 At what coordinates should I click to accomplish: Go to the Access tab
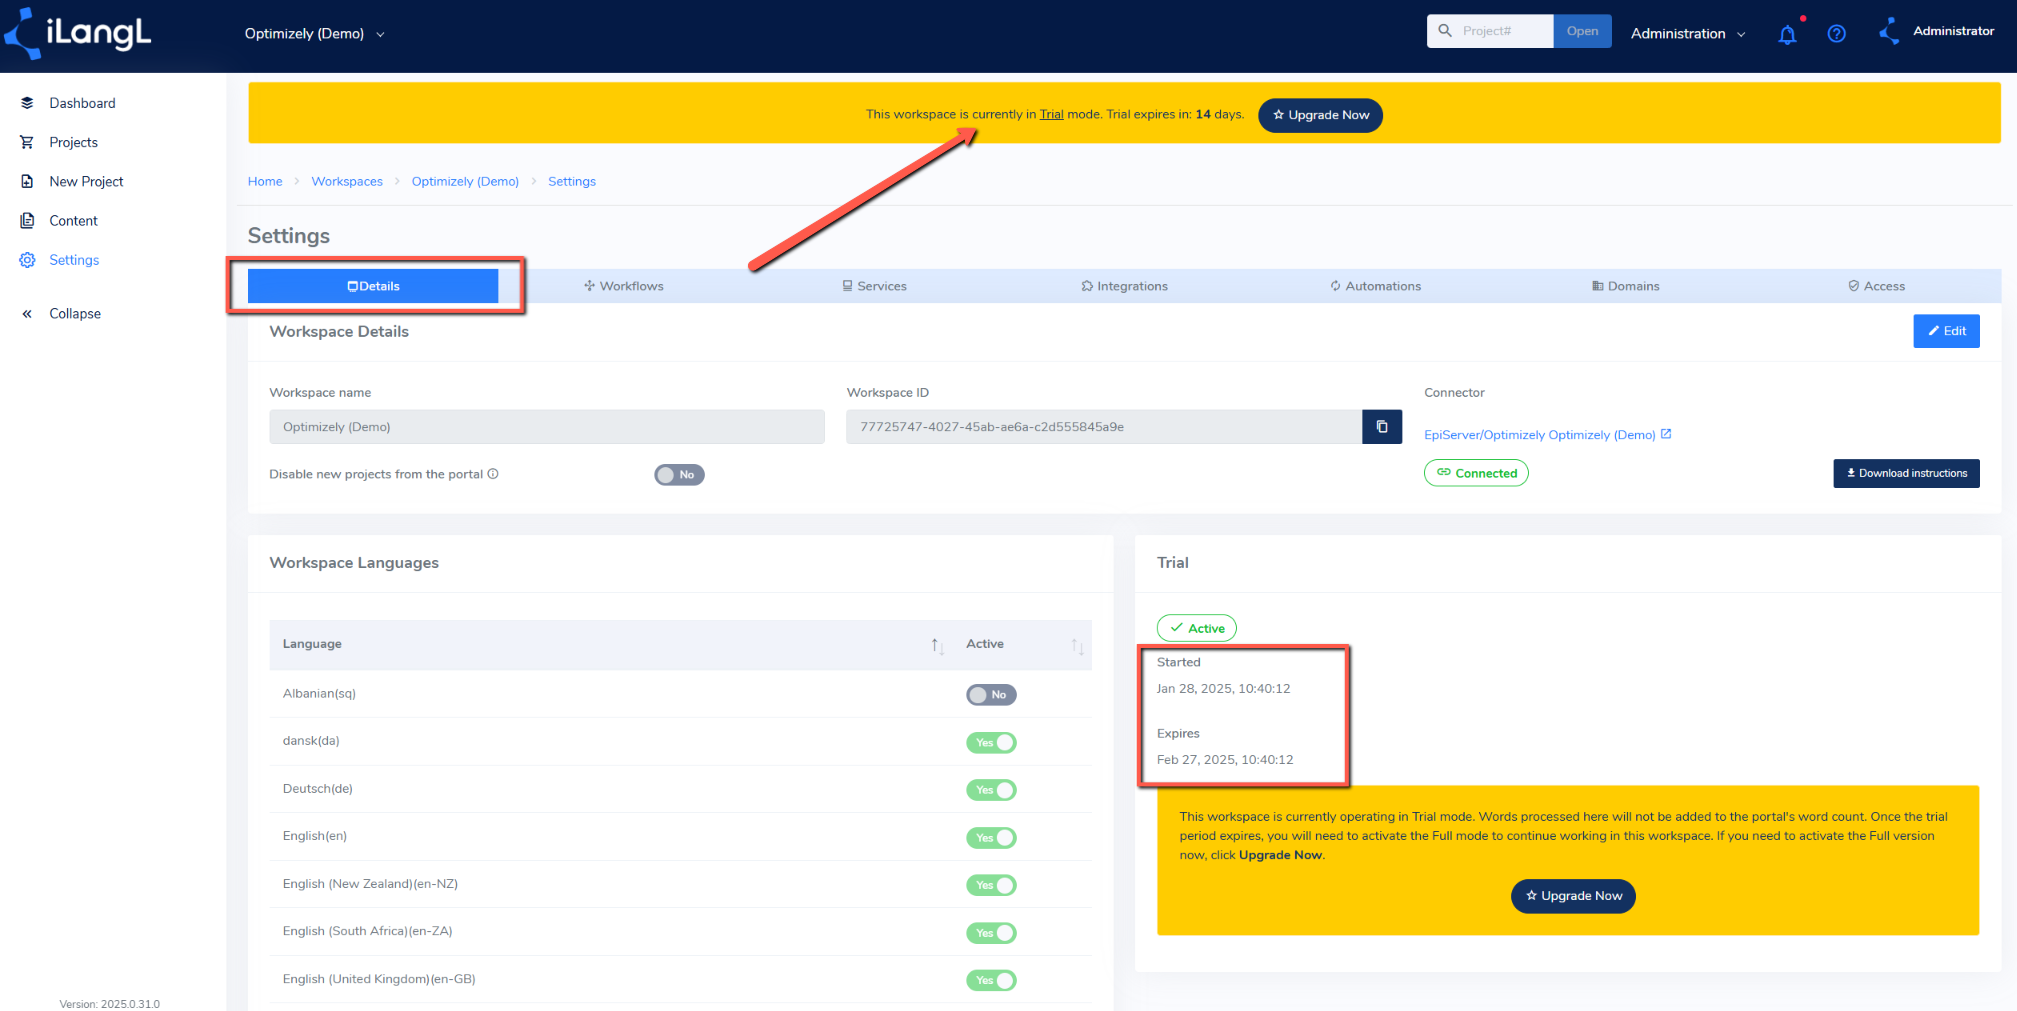click(1876, 286)
